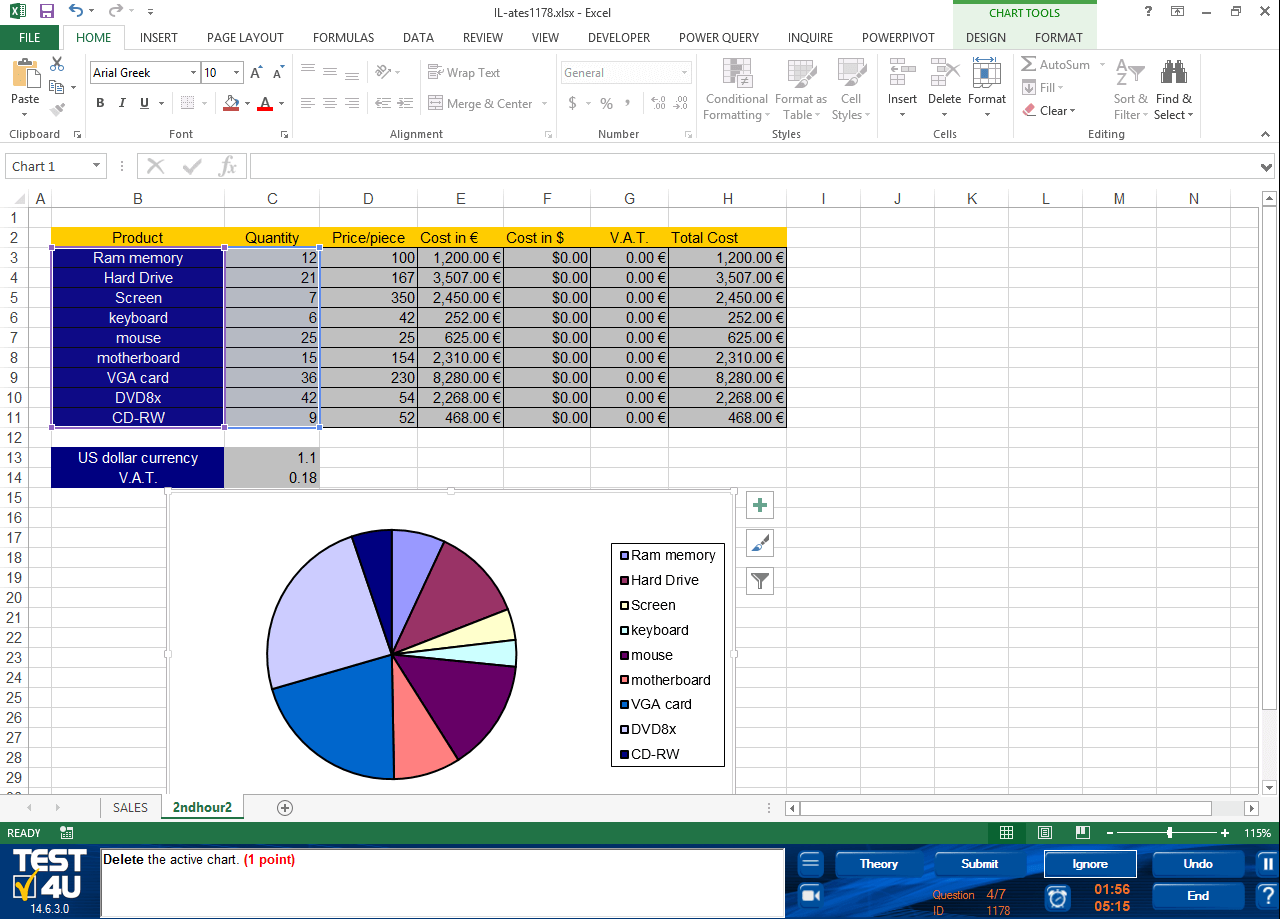The image size is (1280, 919).
Task: Click the Format Painter brush icon
Action: [57, 110]
